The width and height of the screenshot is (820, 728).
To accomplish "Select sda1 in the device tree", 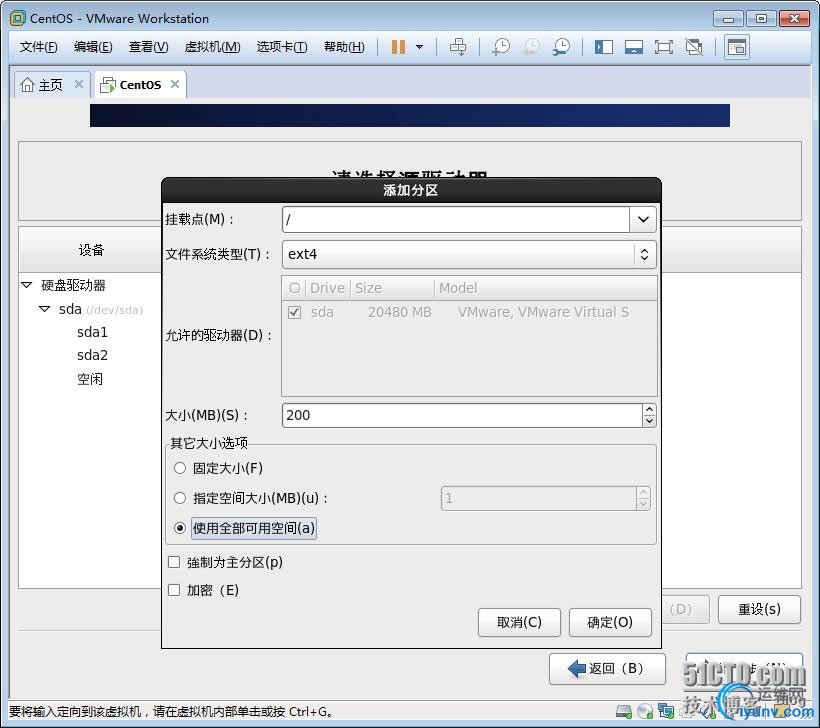I will (92, 332).
